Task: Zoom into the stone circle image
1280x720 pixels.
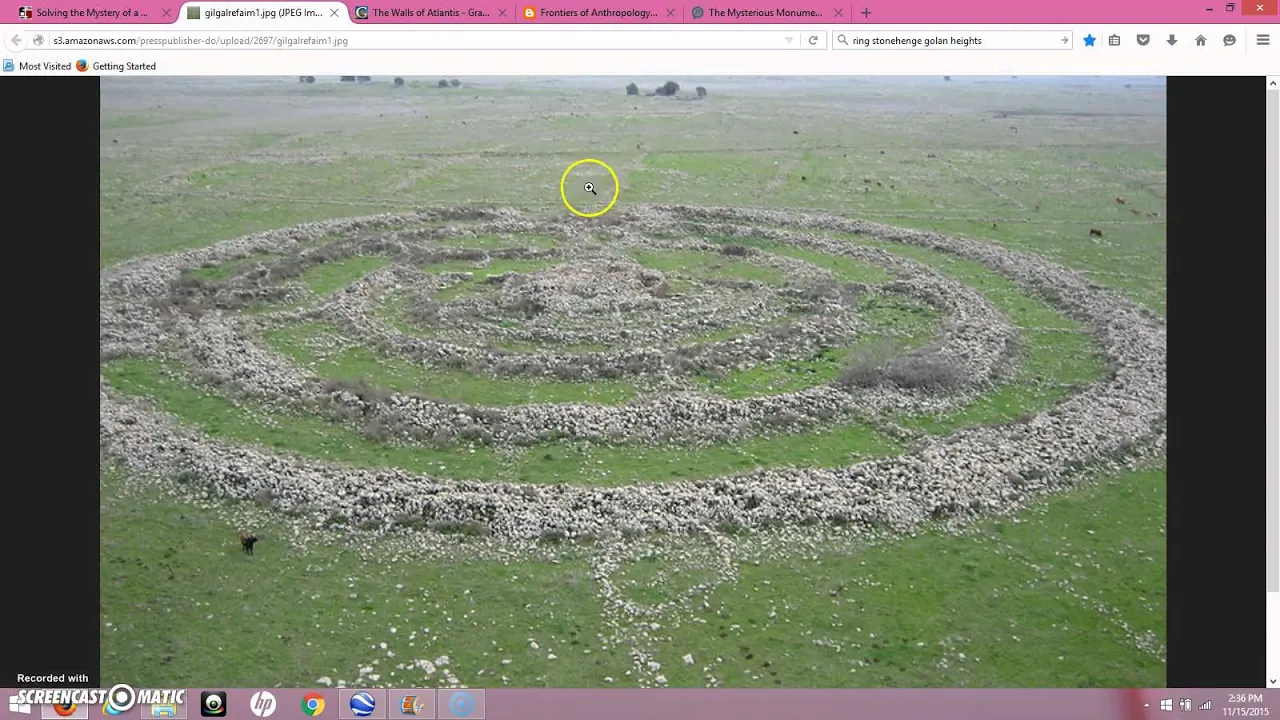Action: point(633,381)
